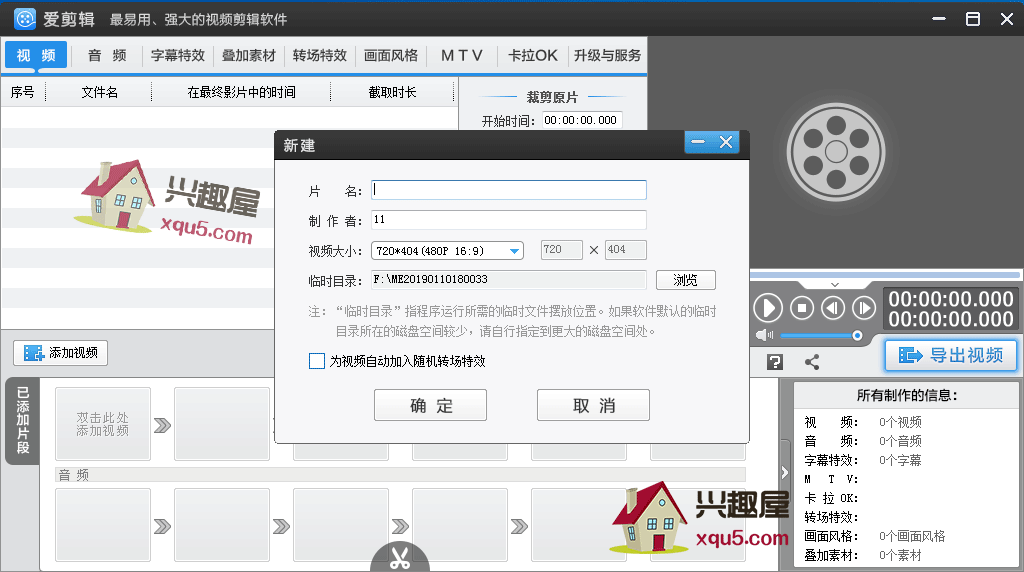1024x572 pixels.
Task: Step forward one frame in preview
Action: pos(864,308)
